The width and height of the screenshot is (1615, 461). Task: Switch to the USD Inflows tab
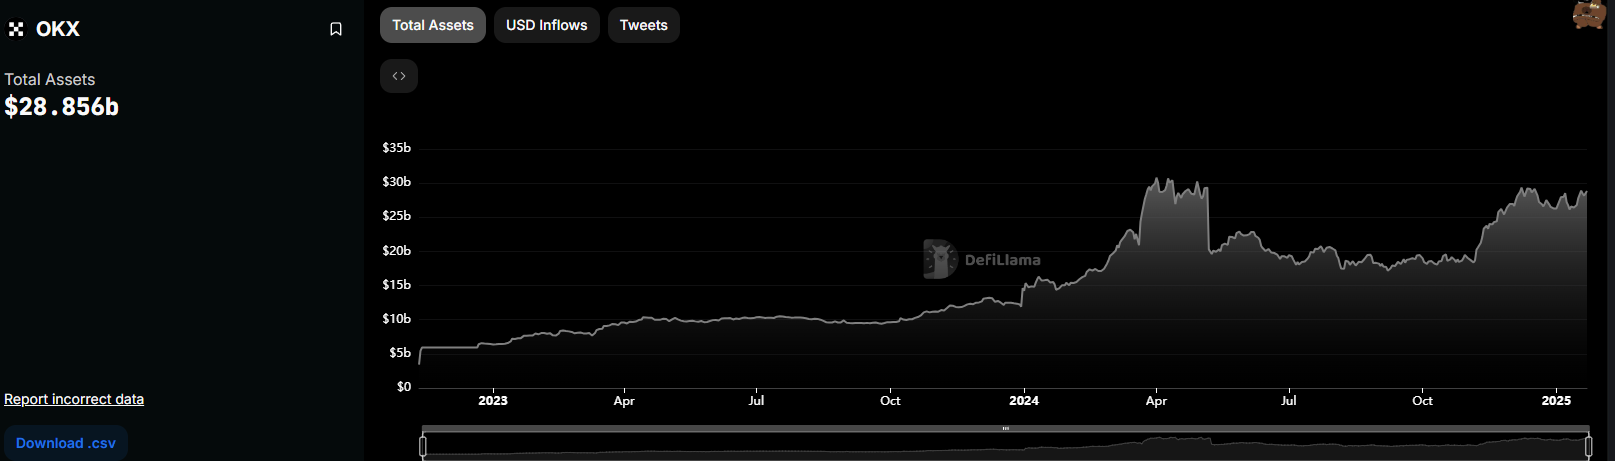pyautogui.click(x=547, y=25)
